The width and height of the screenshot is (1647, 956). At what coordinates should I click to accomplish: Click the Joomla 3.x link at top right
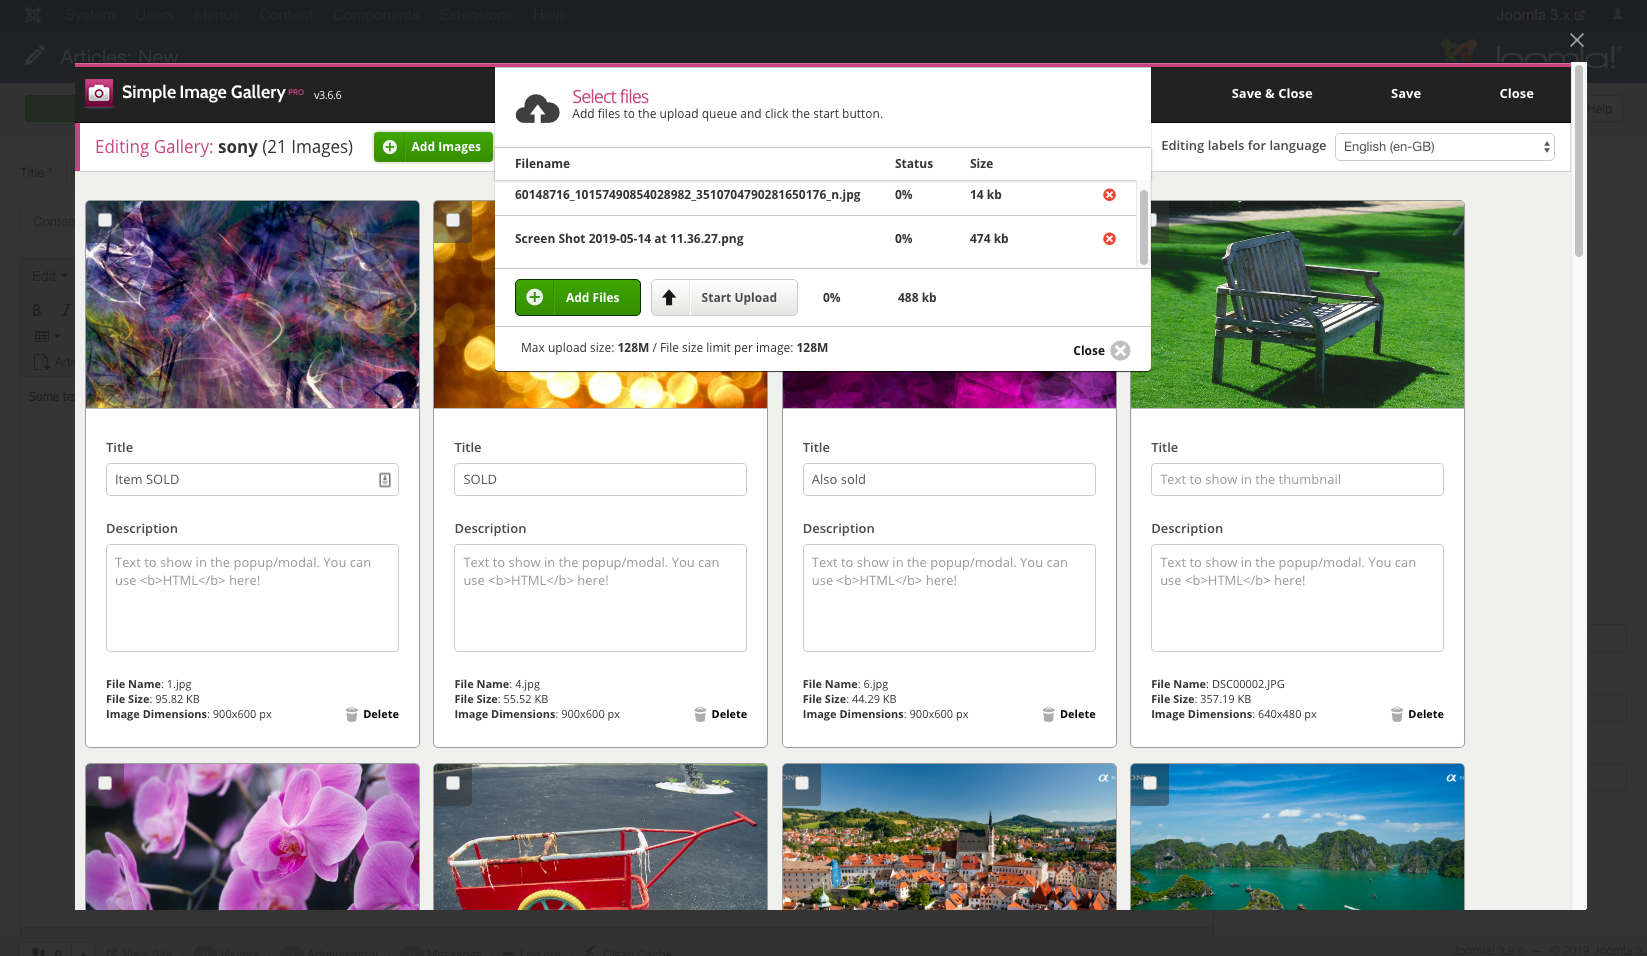[1540, 15]
